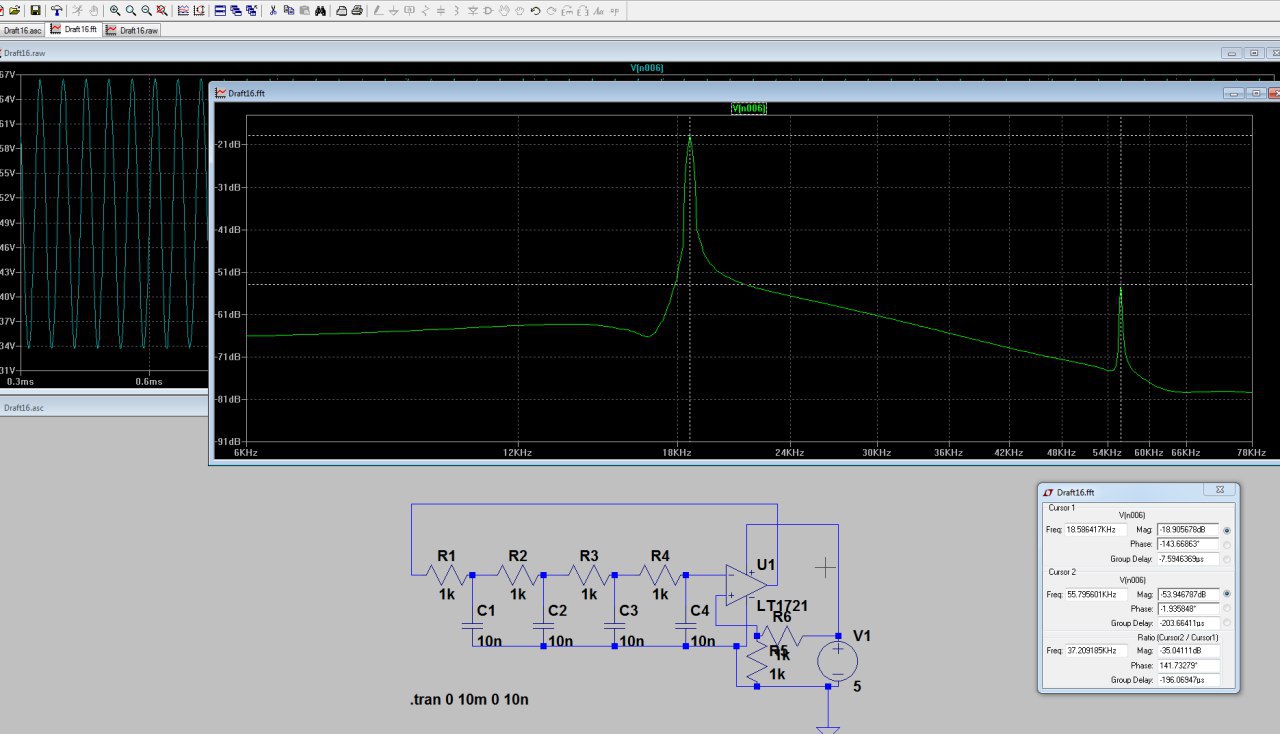Click the V(n006) trace label in the Draft16.raw window
The height and width of the screenshot is (734, 1280).
tap(647, 67)
